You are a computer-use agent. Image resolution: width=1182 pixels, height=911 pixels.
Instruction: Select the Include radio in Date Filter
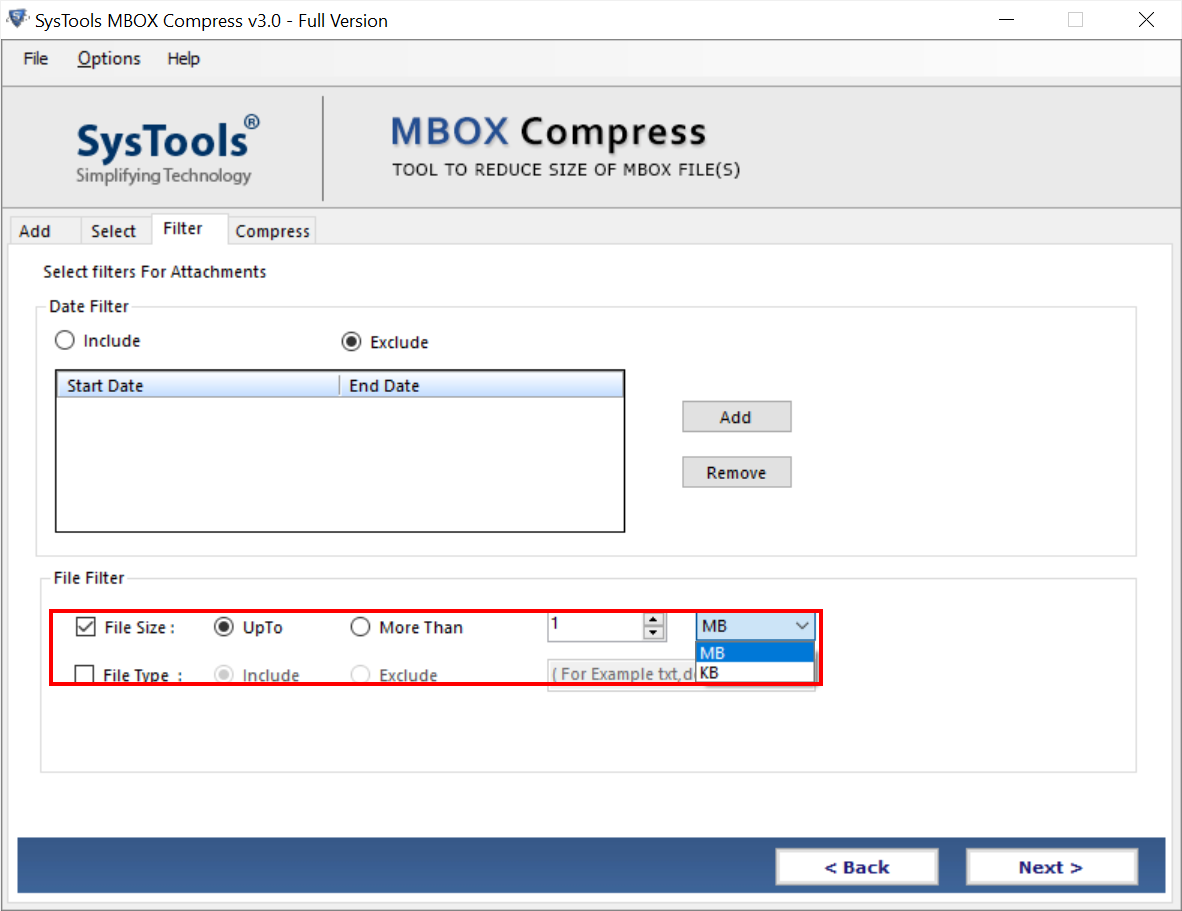tap(64, 340)
